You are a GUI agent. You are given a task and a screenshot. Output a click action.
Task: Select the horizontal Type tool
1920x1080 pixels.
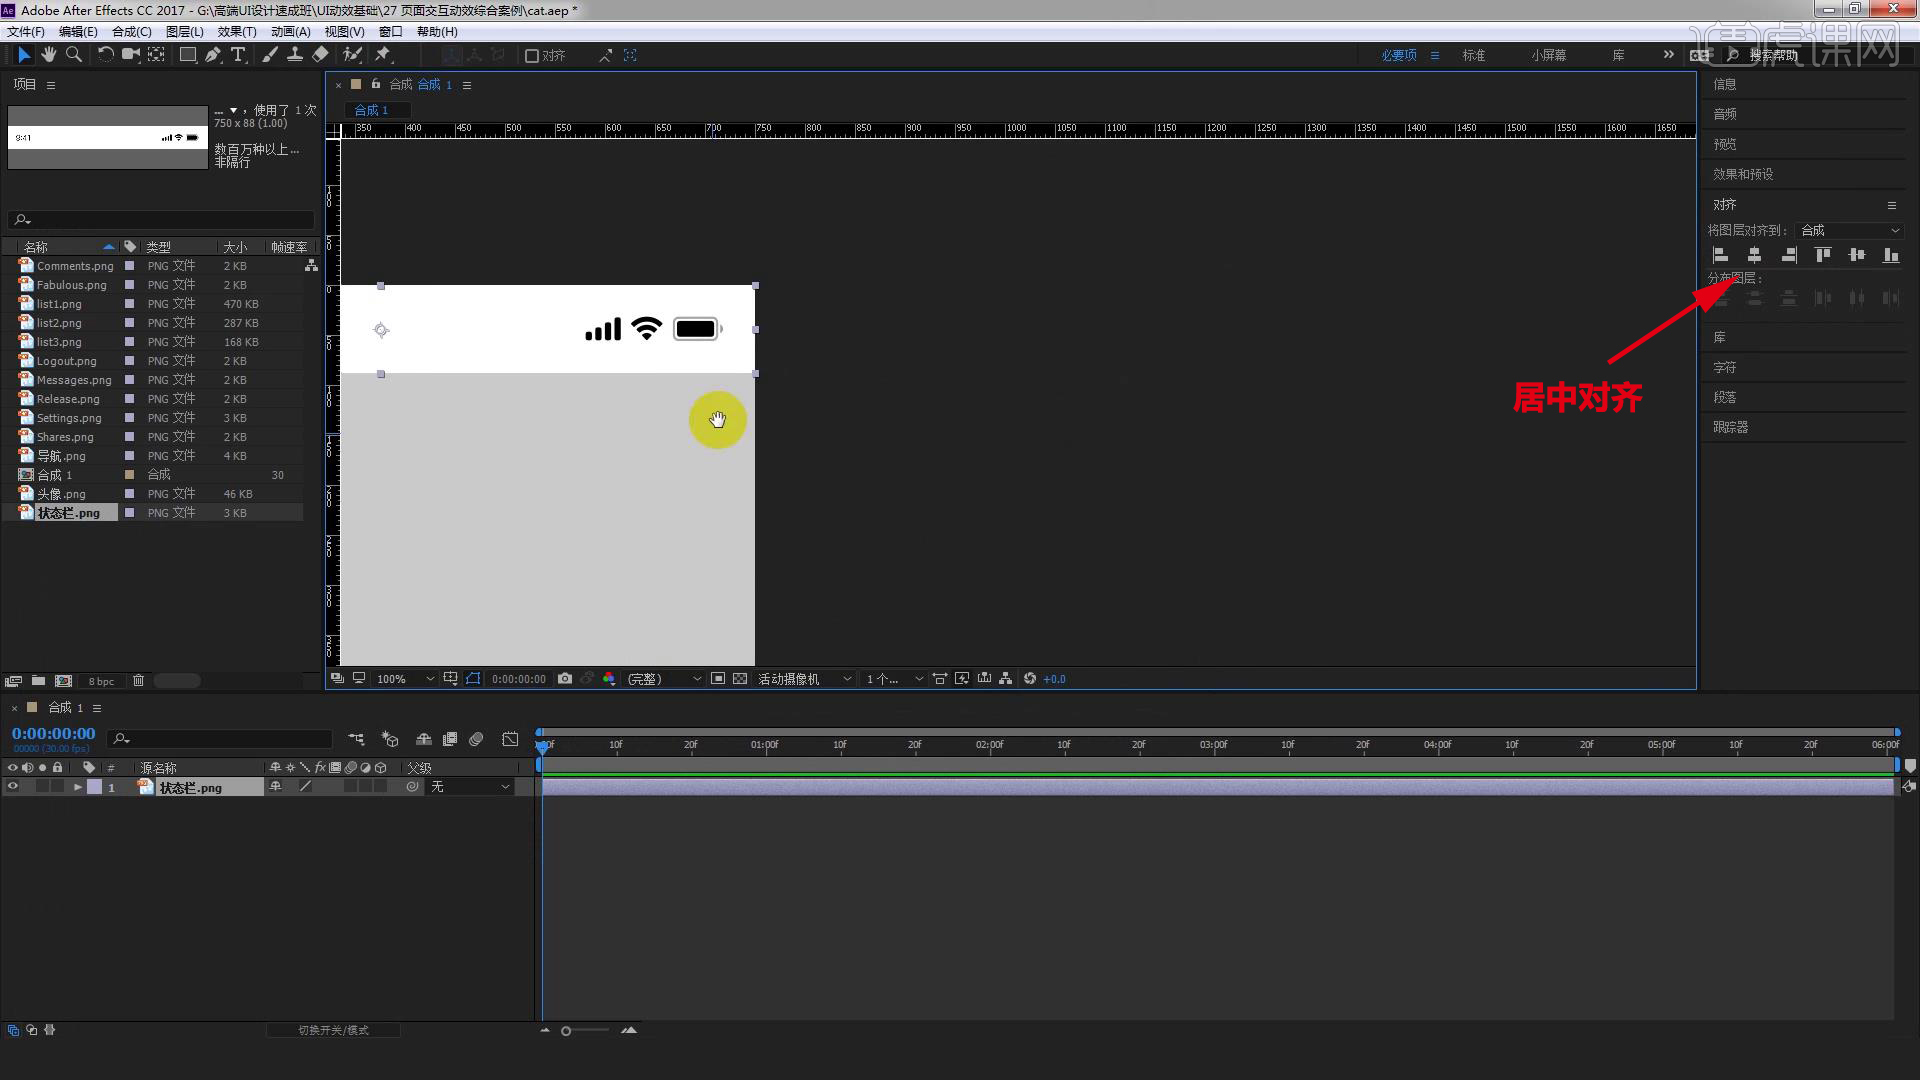tap(238, 55)
